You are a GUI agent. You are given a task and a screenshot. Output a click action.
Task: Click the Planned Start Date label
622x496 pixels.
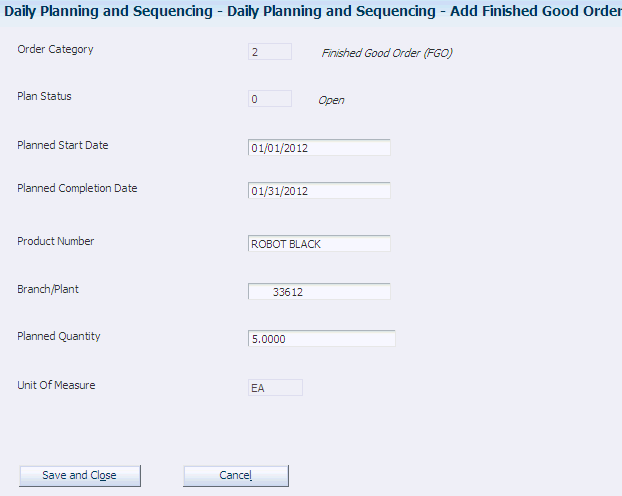[63, 145]
